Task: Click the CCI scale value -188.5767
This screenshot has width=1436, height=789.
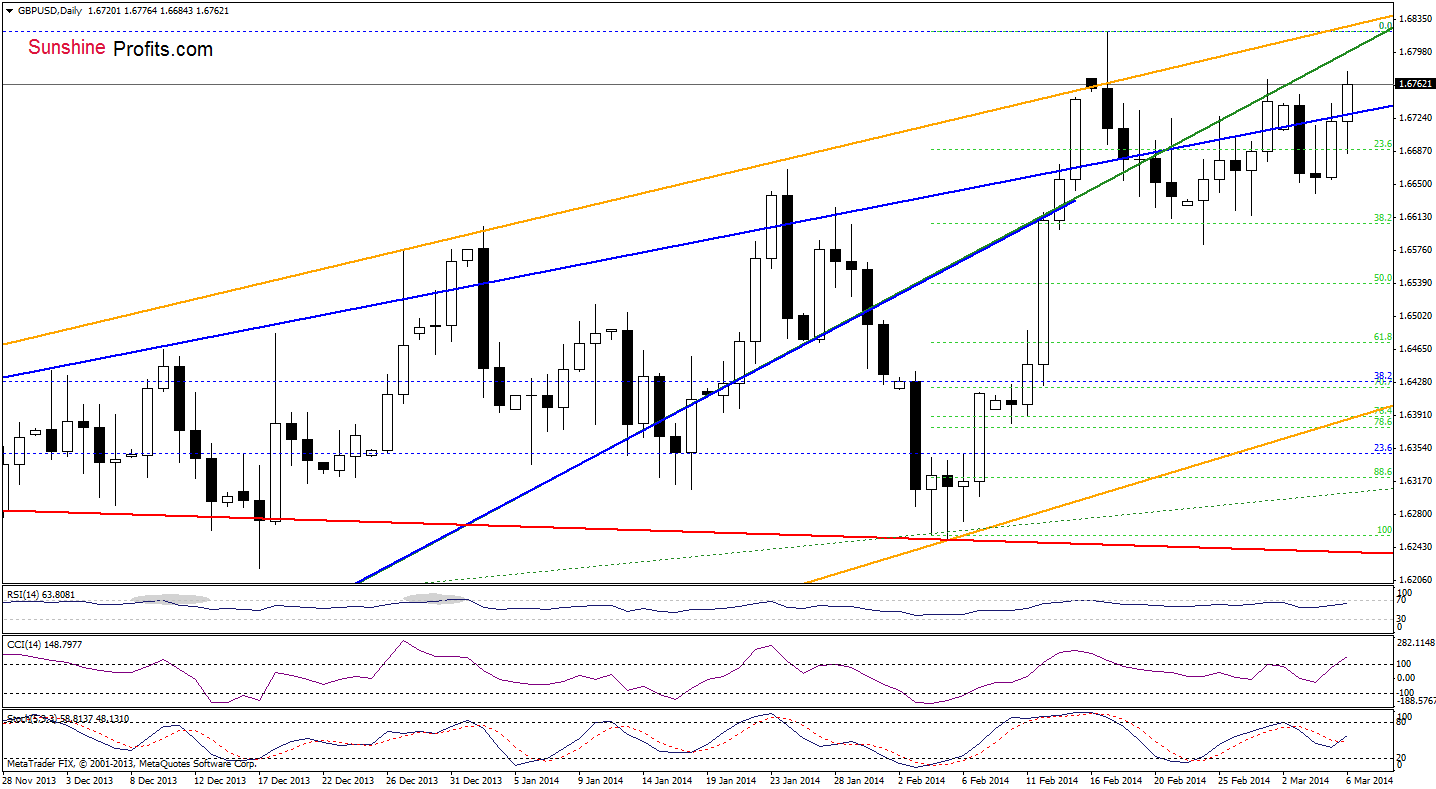Action: [x=1415, y=702]
